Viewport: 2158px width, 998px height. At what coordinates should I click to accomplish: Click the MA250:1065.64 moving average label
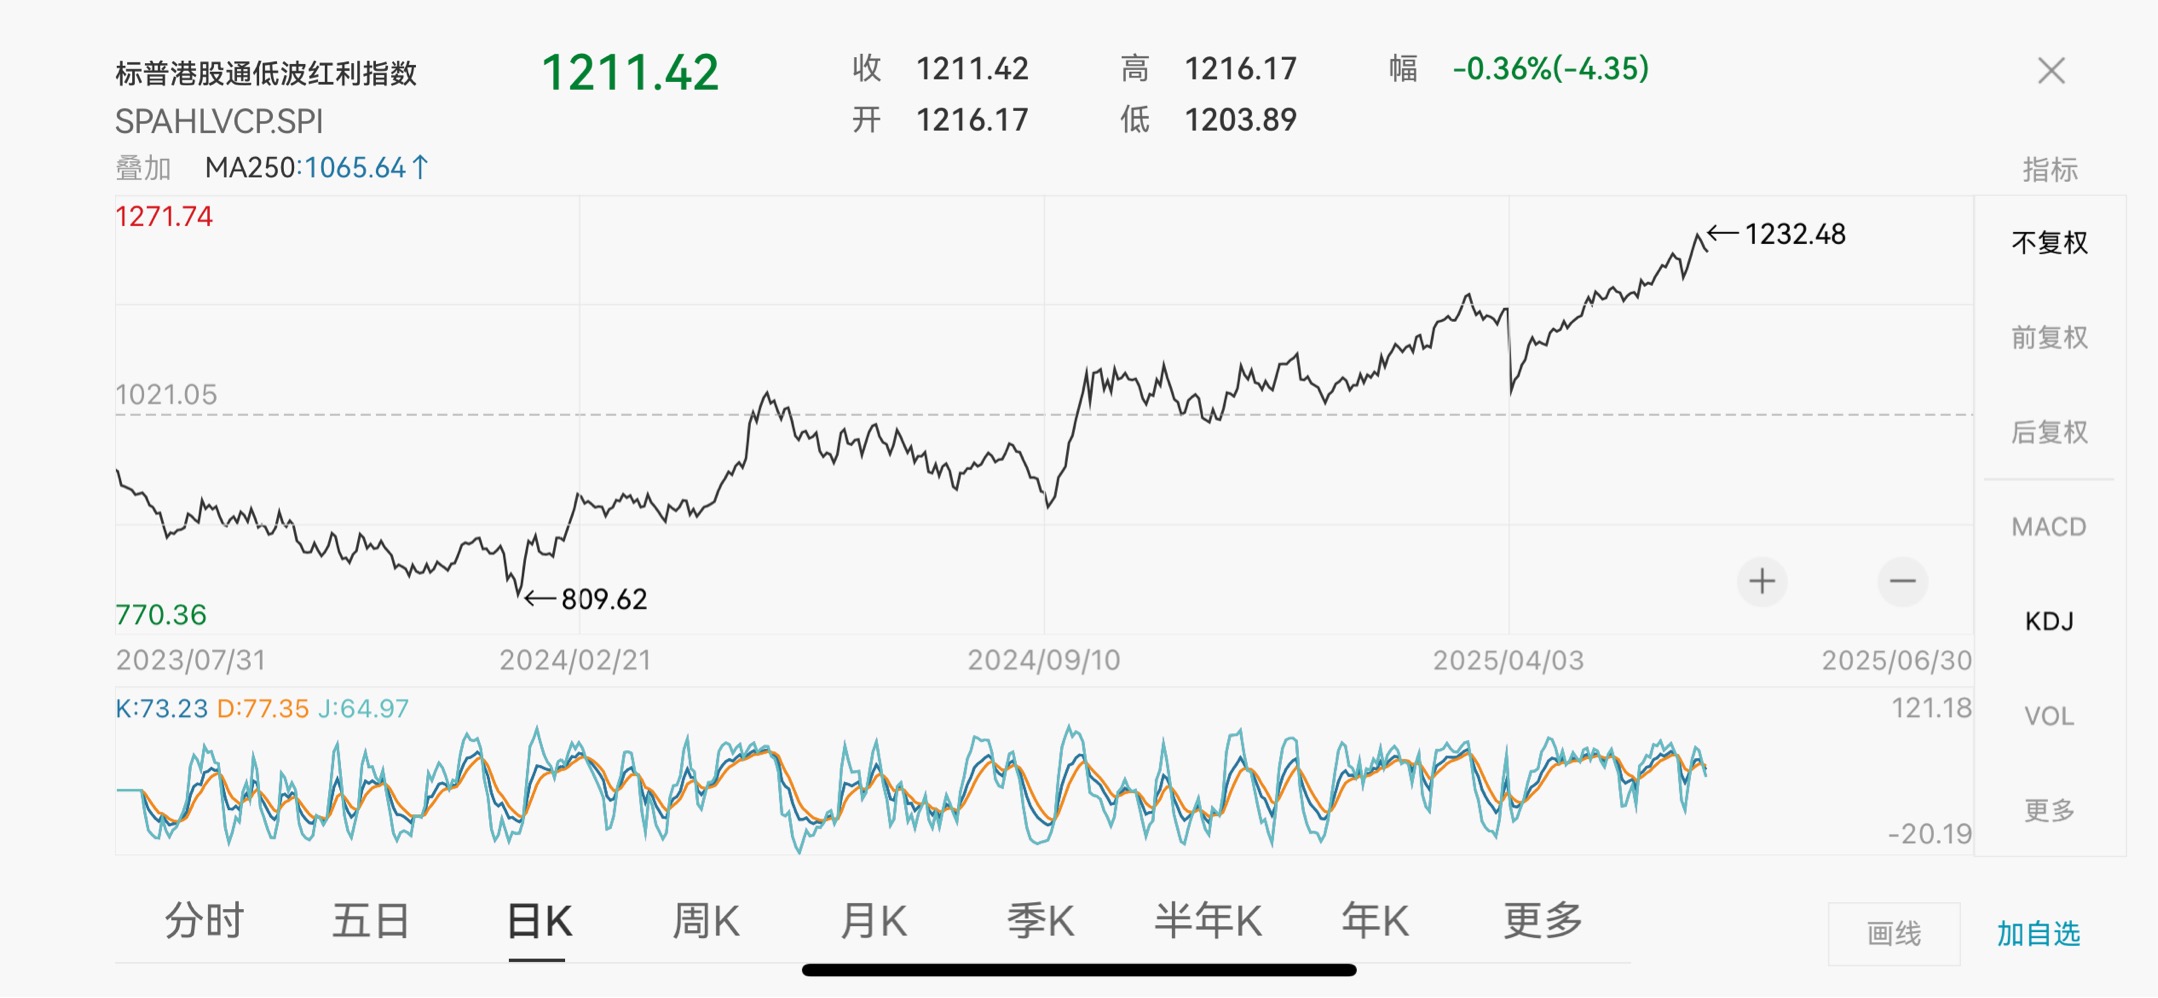point(316,168)
